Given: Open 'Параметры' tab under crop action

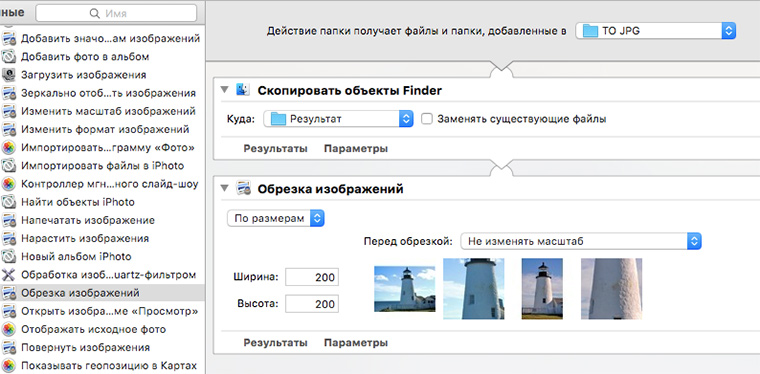Looking at the screenshot, I should pyautogui.click(x=356, y=343).
